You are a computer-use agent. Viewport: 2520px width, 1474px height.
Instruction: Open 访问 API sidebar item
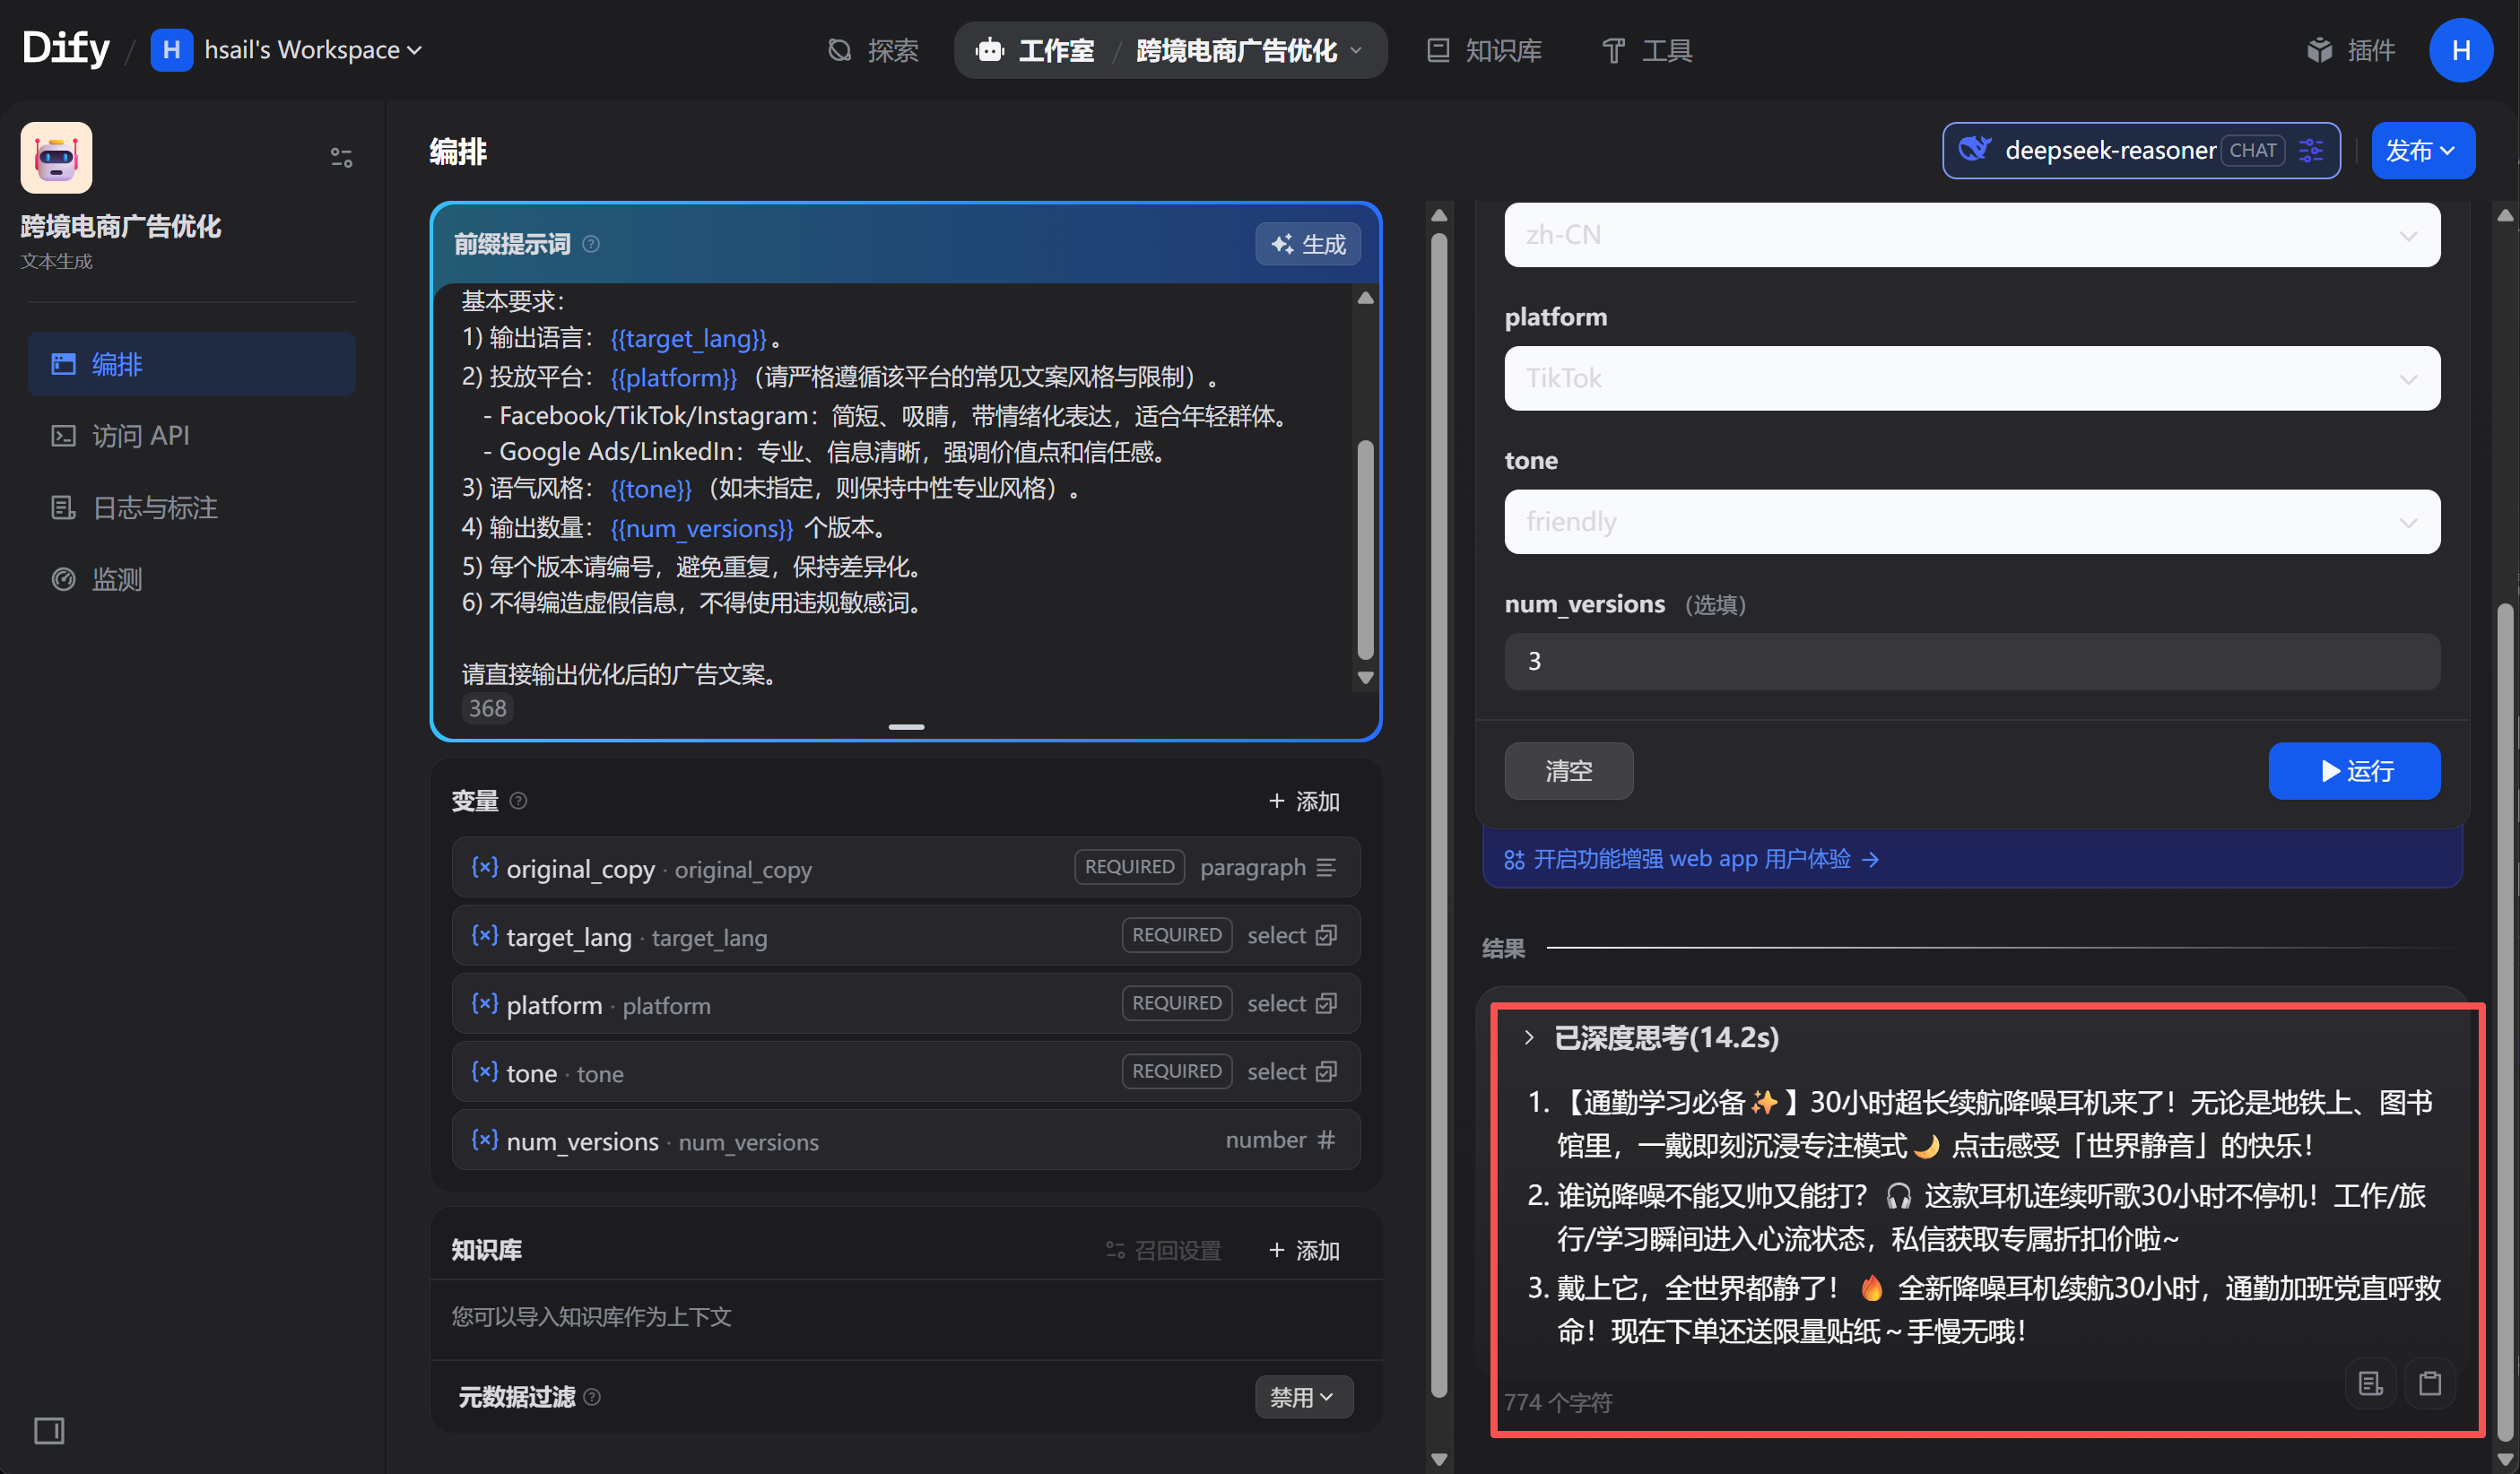point(191,436)
